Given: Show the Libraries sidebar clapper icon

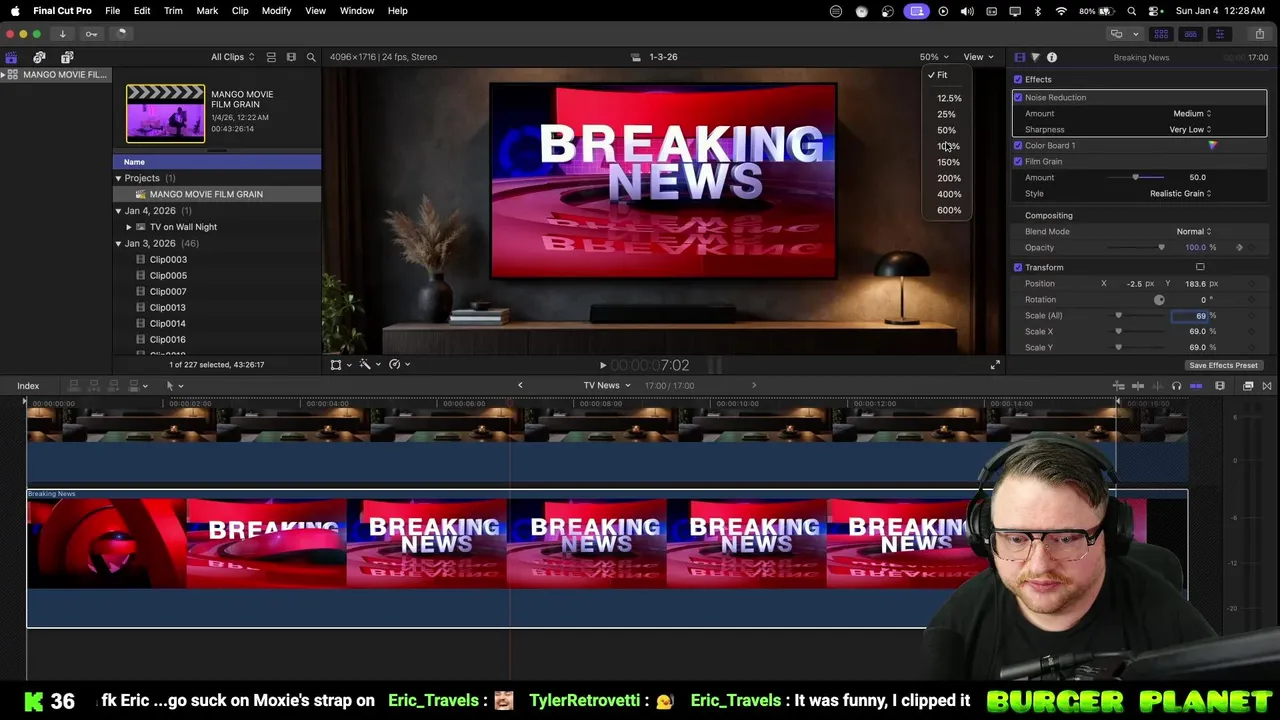Looking at the screenshot, I should click(x=11, y=57).
